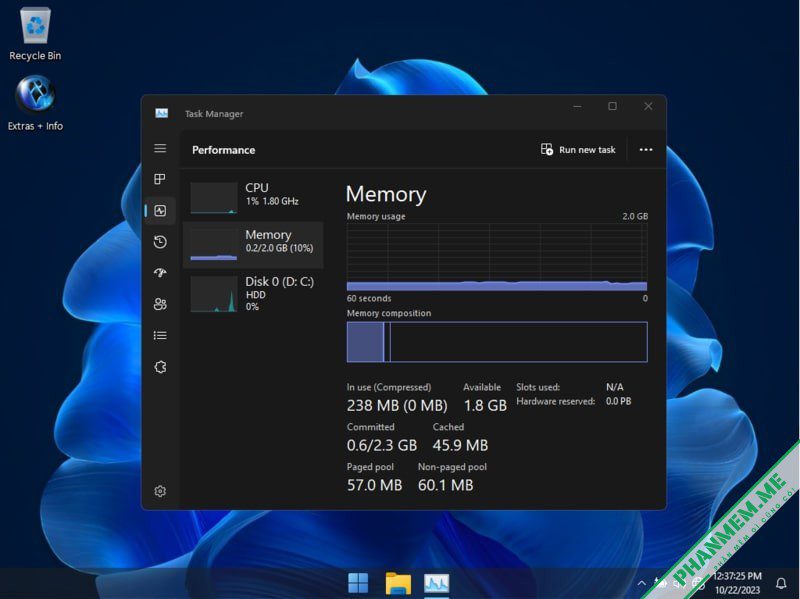Open Task Manager settings gear
800x599 pixels.
pos(160,491)
